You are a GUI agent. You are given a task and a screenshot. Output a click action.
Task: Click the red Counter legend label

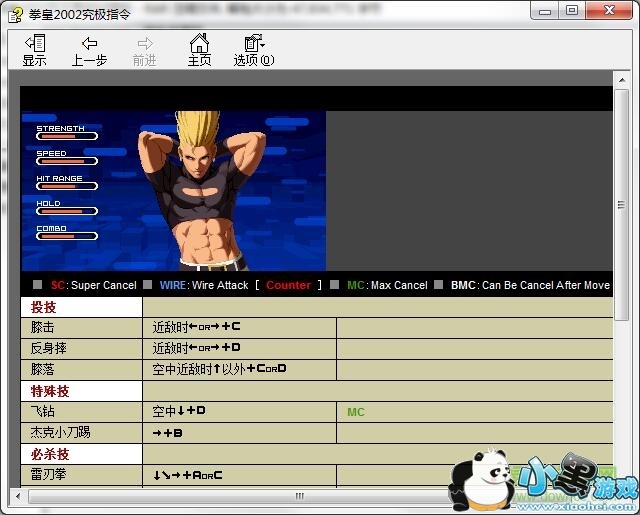coord(288,285)
